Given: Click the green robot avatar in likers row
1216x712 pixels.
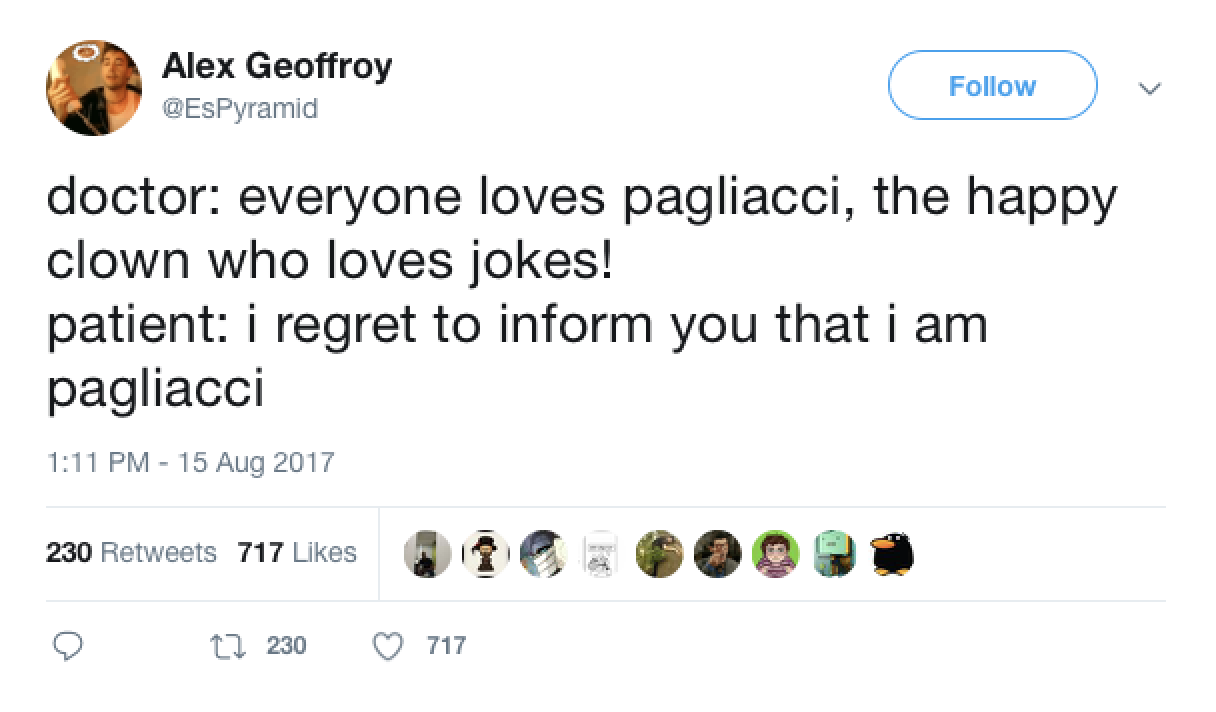Looking at the screenshot, I should click(x=834, y=552).
